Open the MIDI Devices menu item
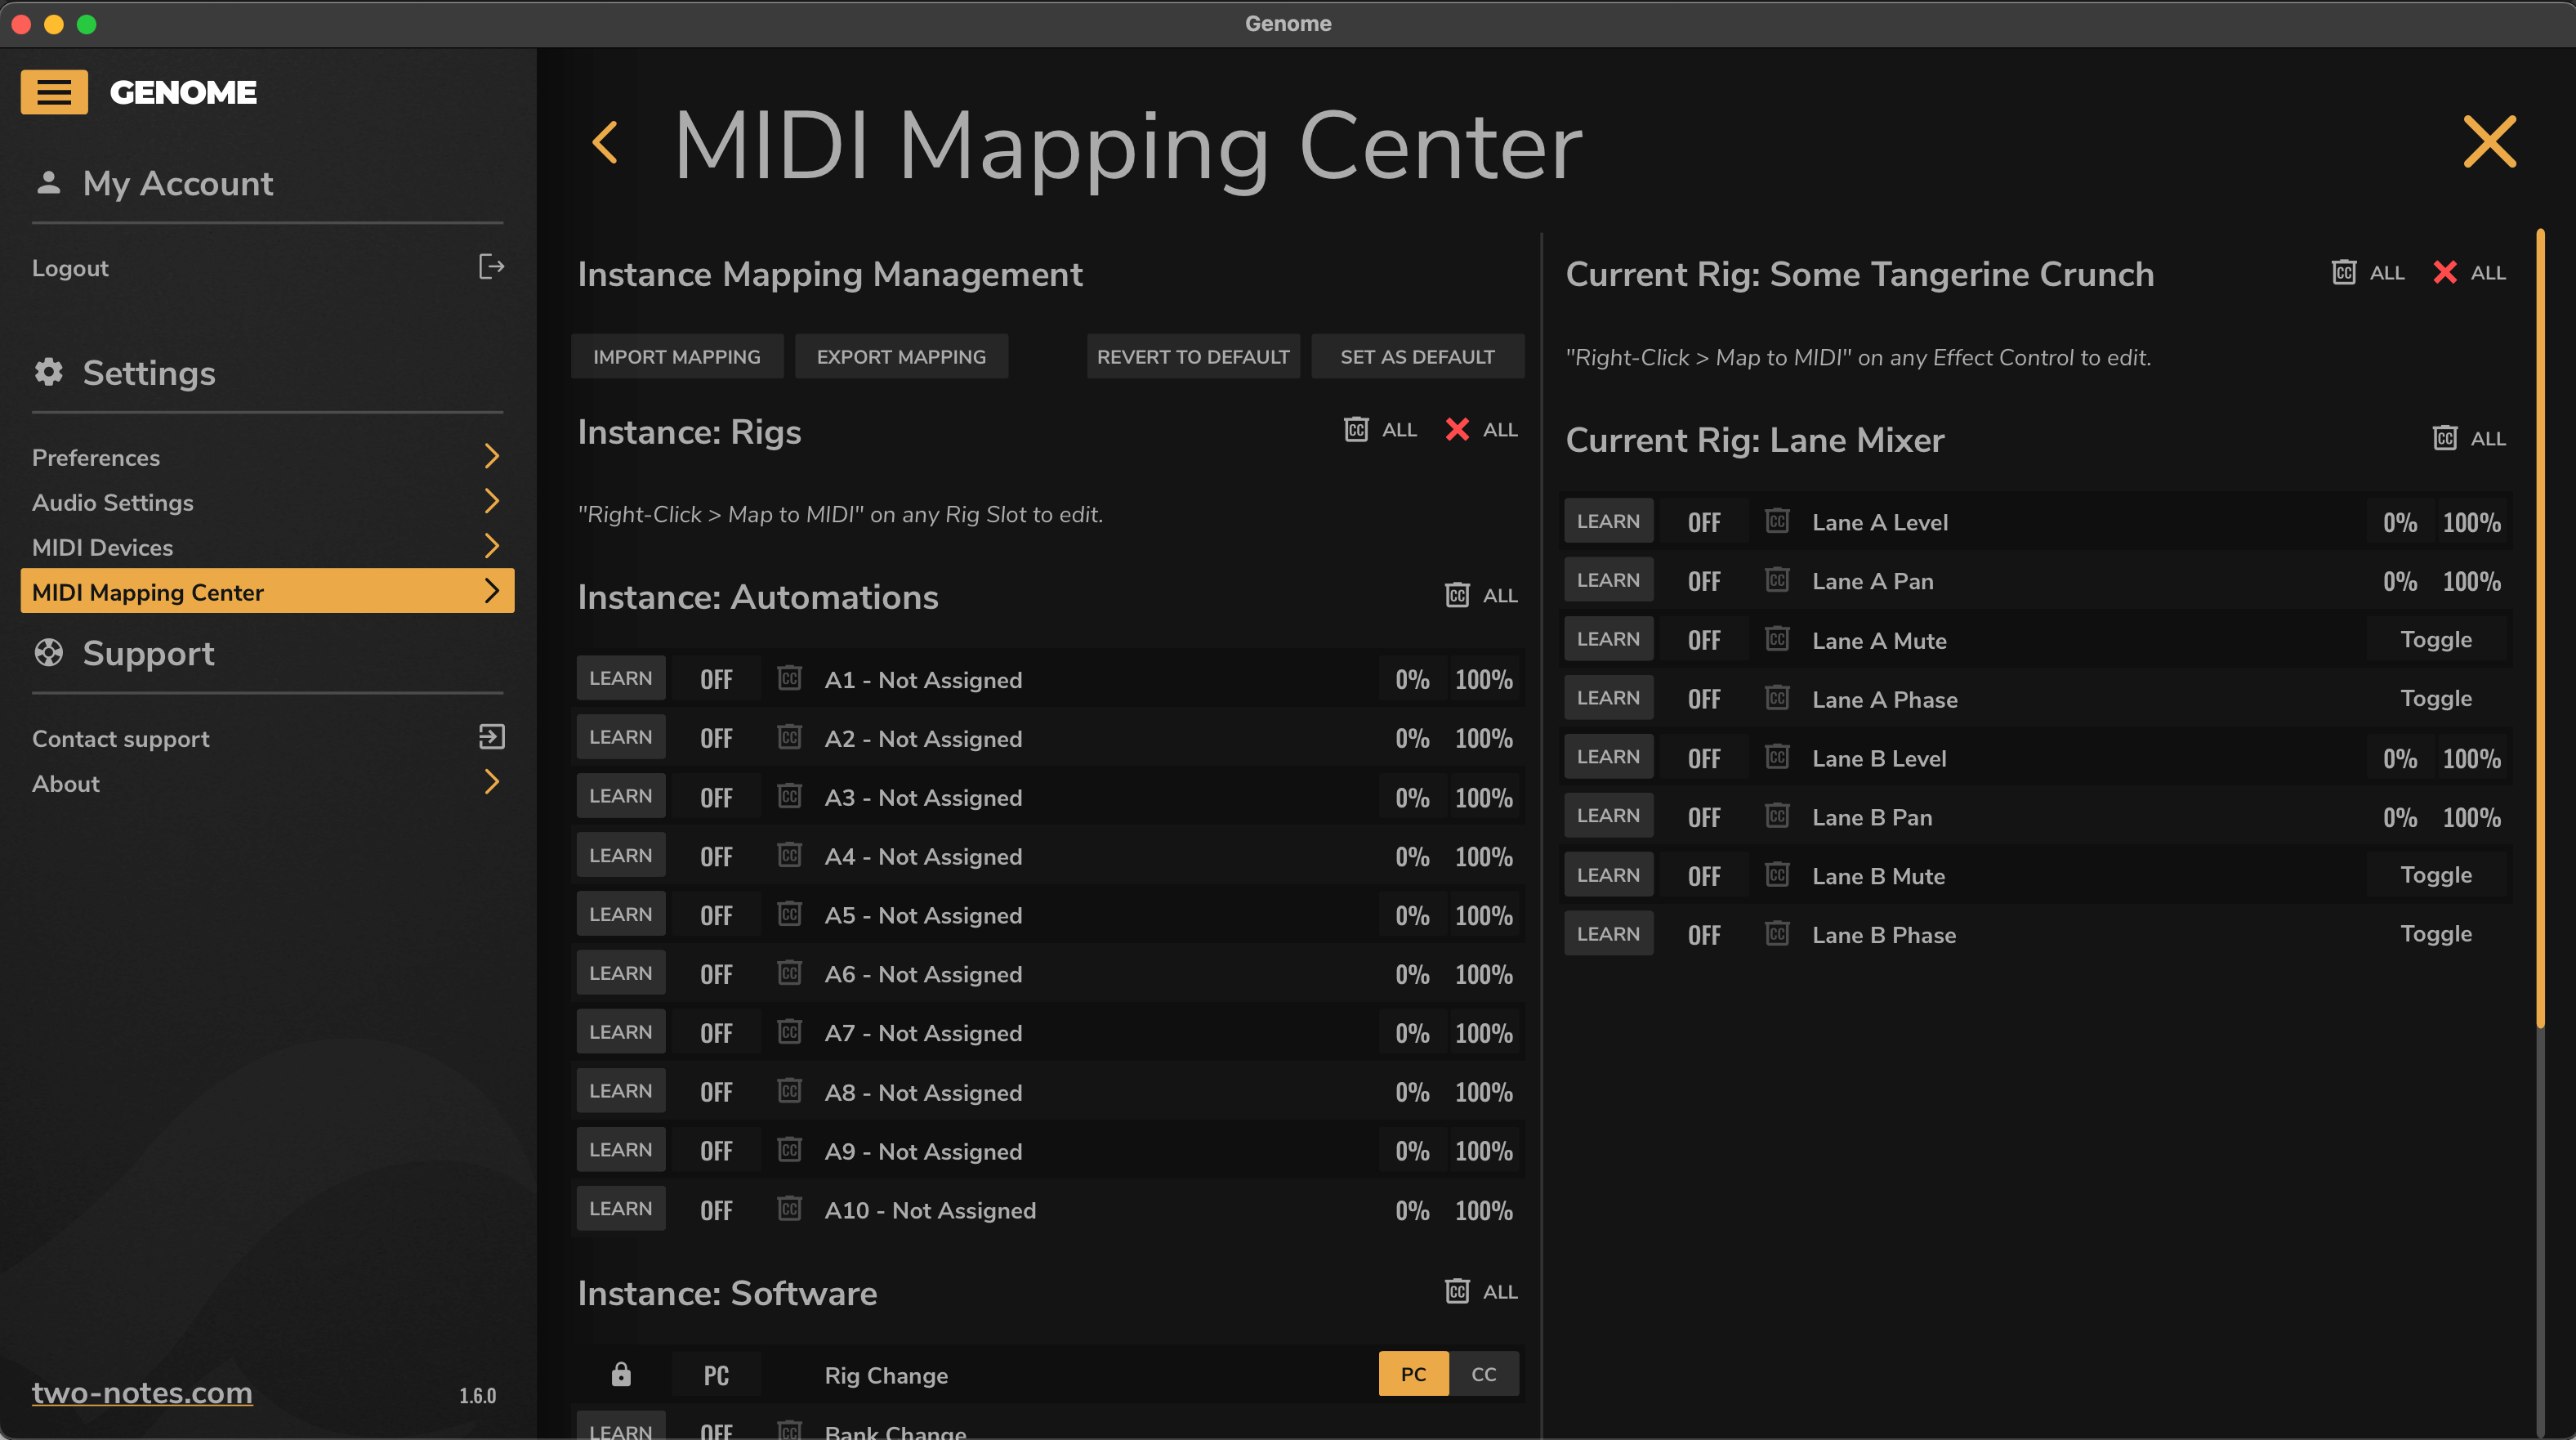2576x1440 pixels. point(267,547)
